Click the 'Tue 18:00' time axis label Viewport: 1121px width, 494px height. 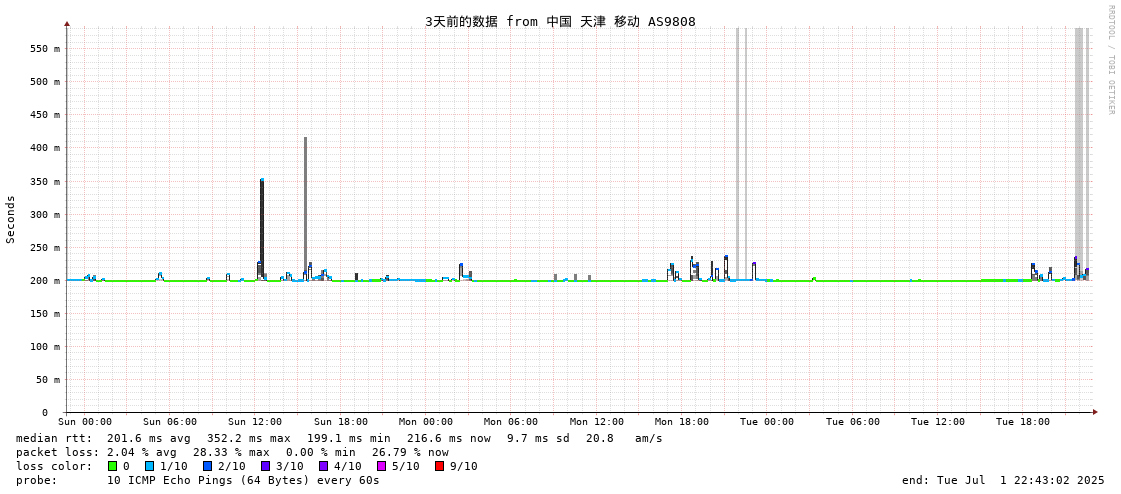point(1023,422)
